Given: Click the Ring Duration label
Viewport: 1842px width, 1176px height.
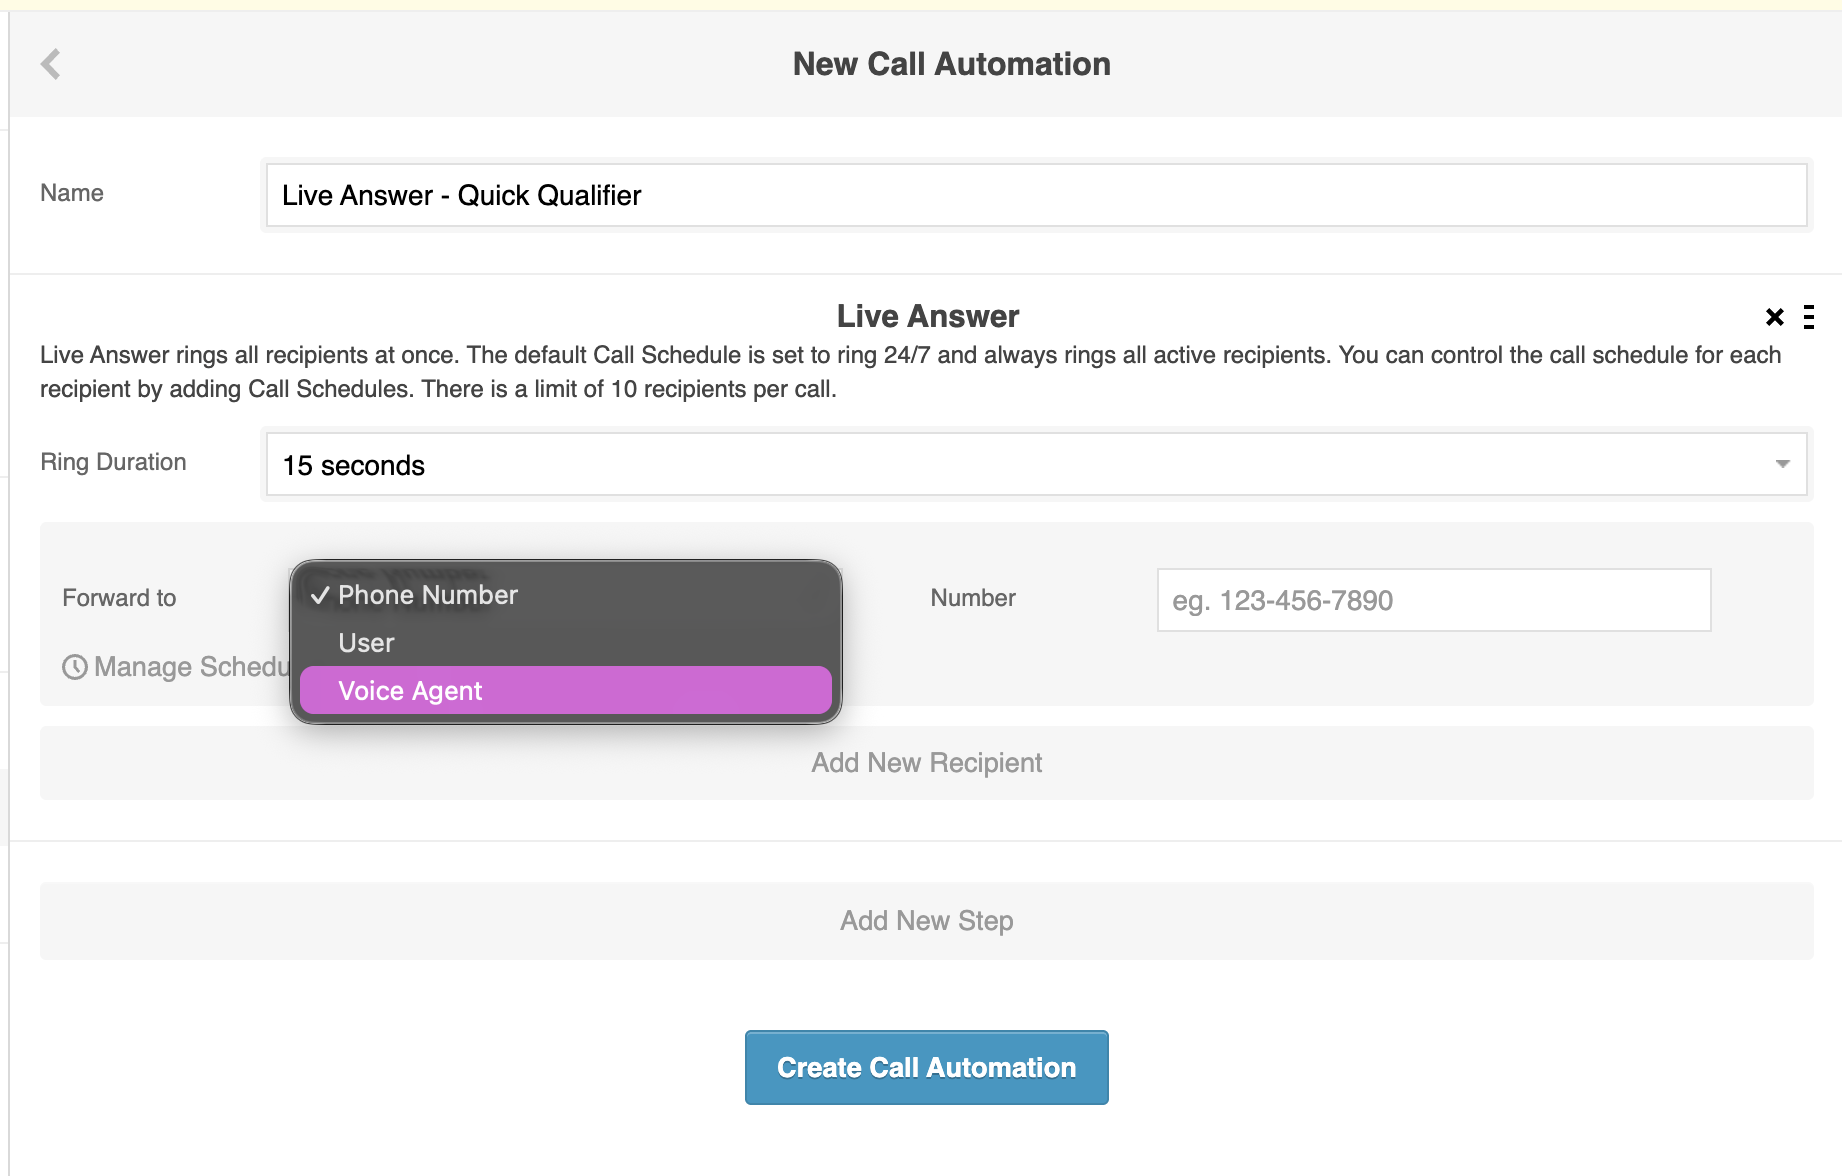Looking at the screenshot, I should pyautogui.click(x=113, y=462).
